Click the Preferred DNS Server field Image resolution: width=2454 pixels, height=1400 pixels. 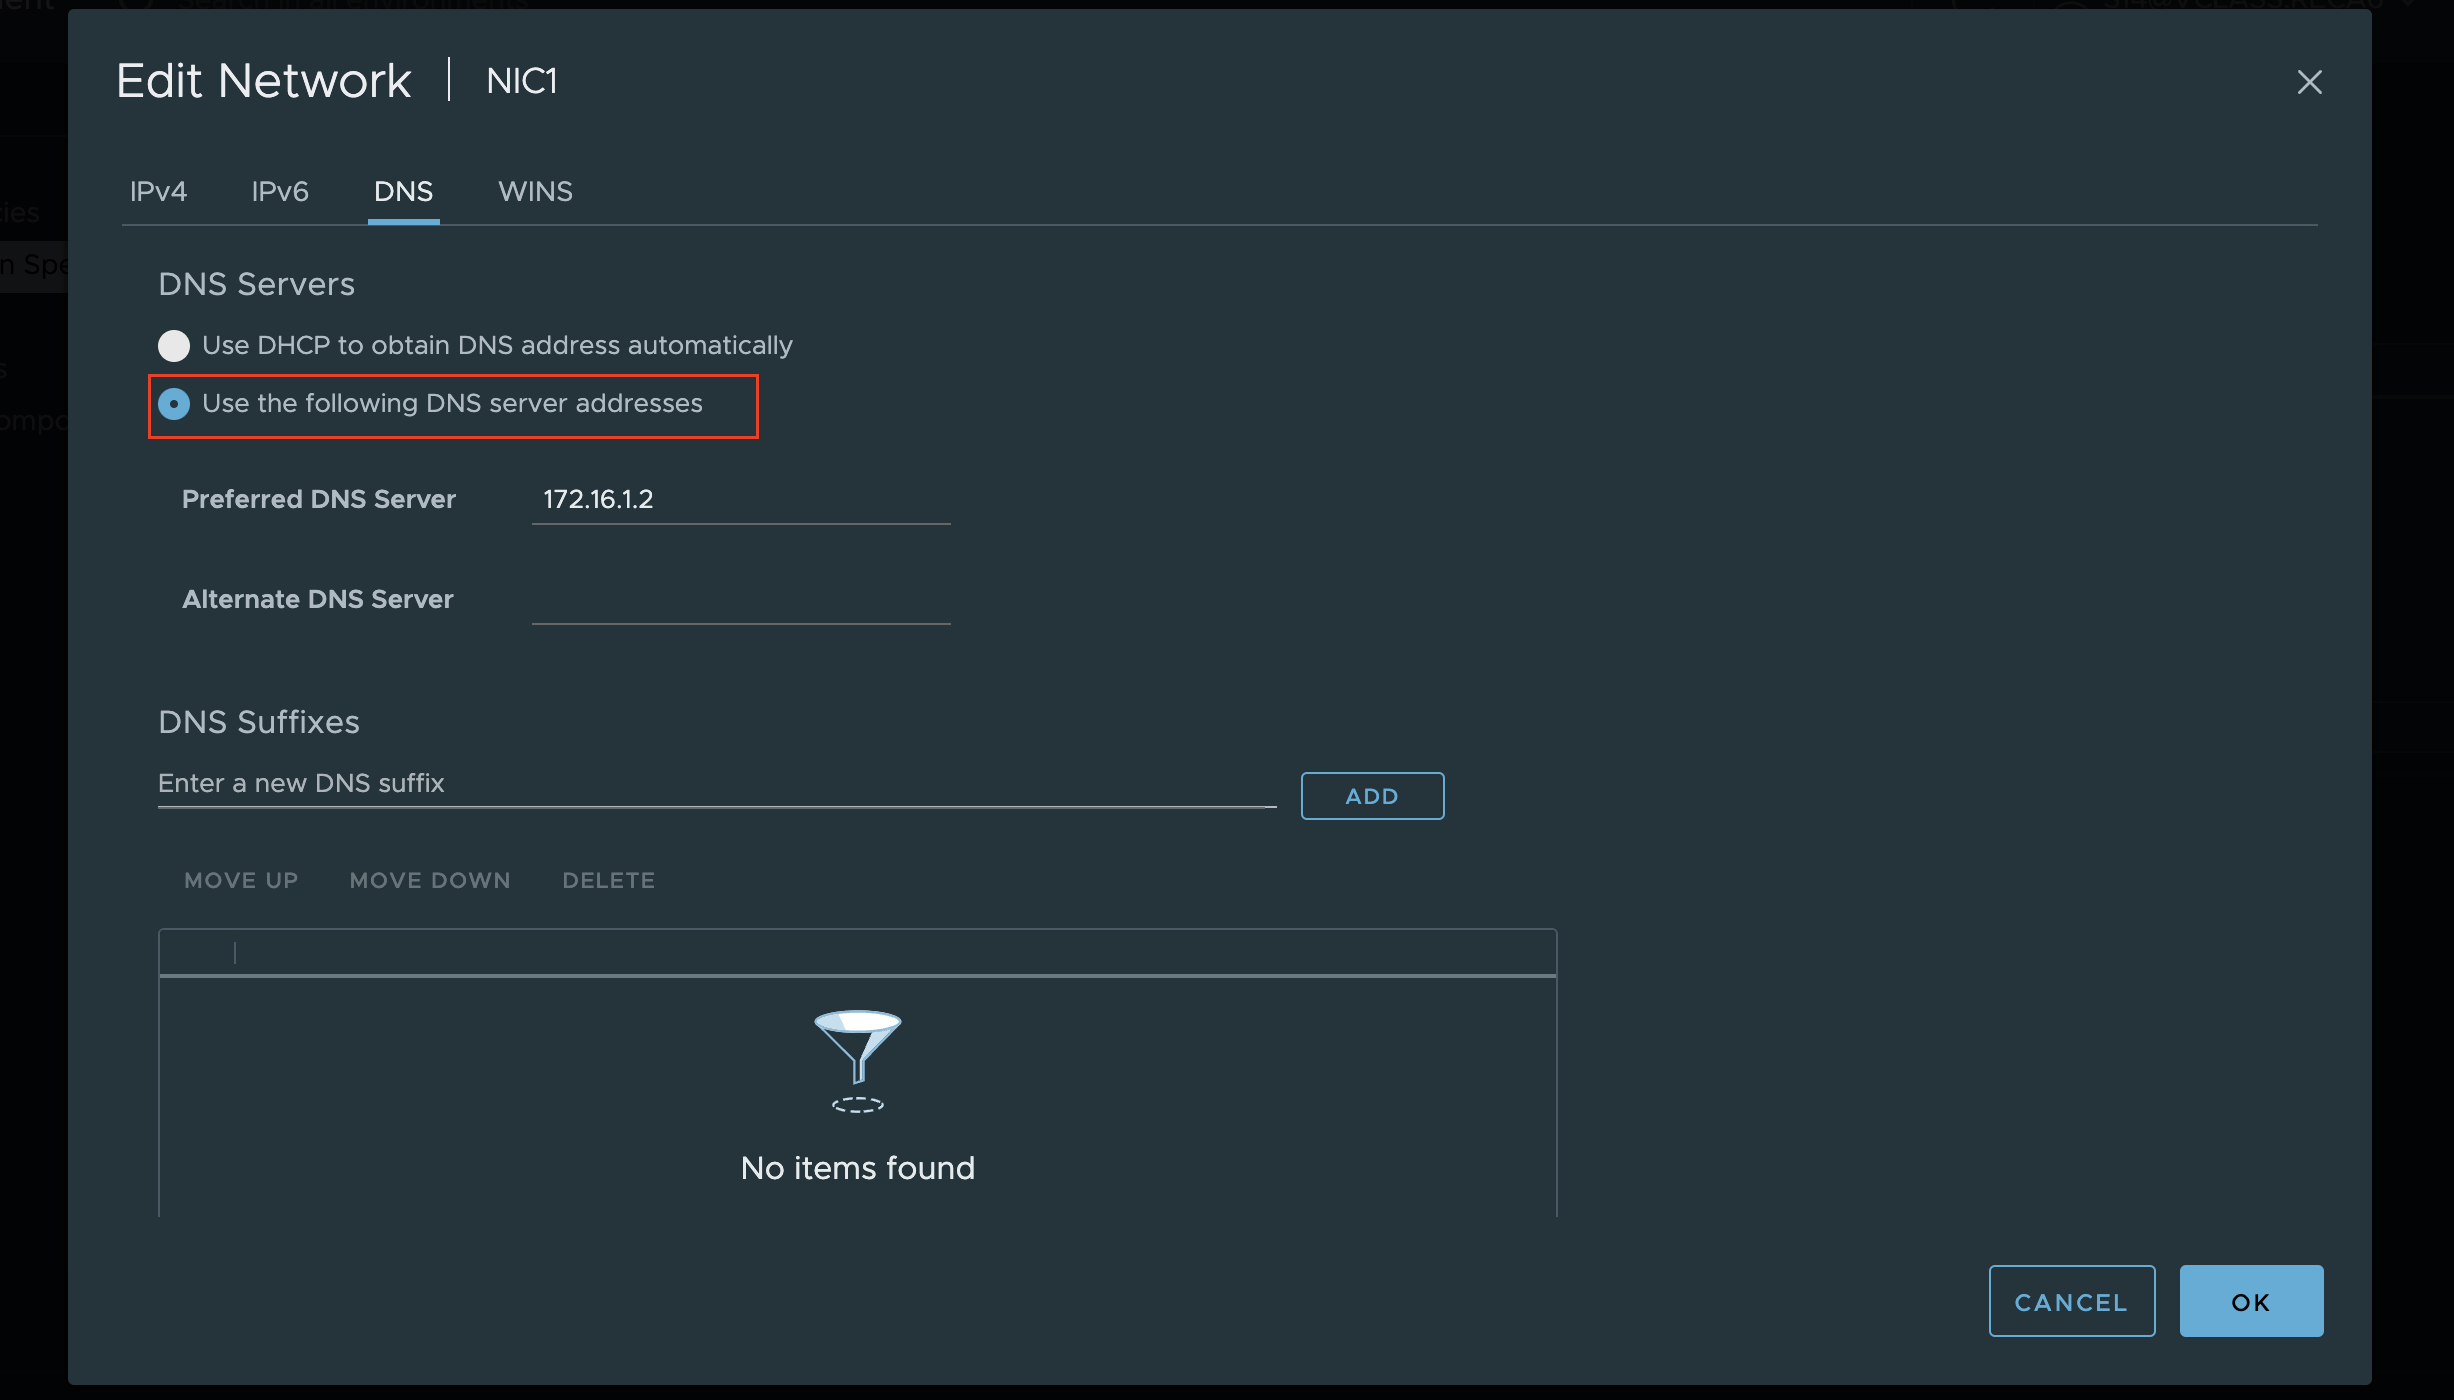(740, 499)
